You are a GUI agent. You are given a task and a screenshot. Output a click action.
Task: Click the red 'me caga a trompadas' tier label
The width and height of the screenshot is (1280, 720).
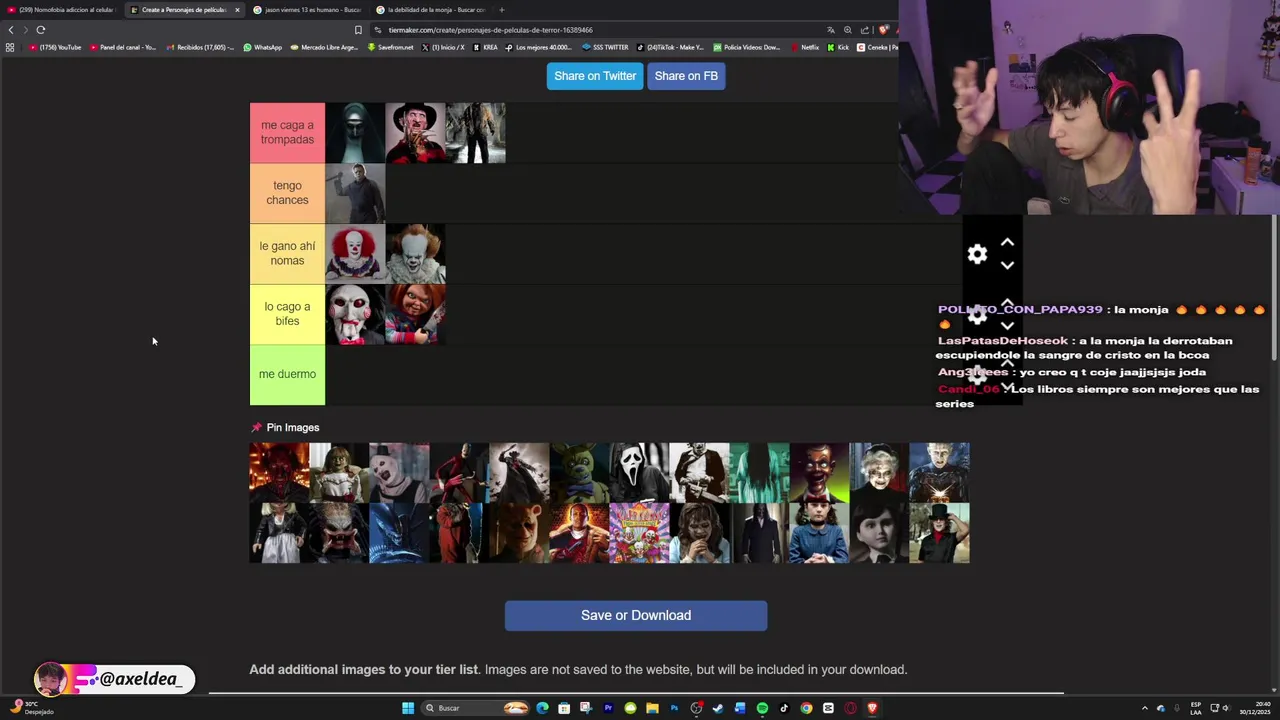(287, 133)
